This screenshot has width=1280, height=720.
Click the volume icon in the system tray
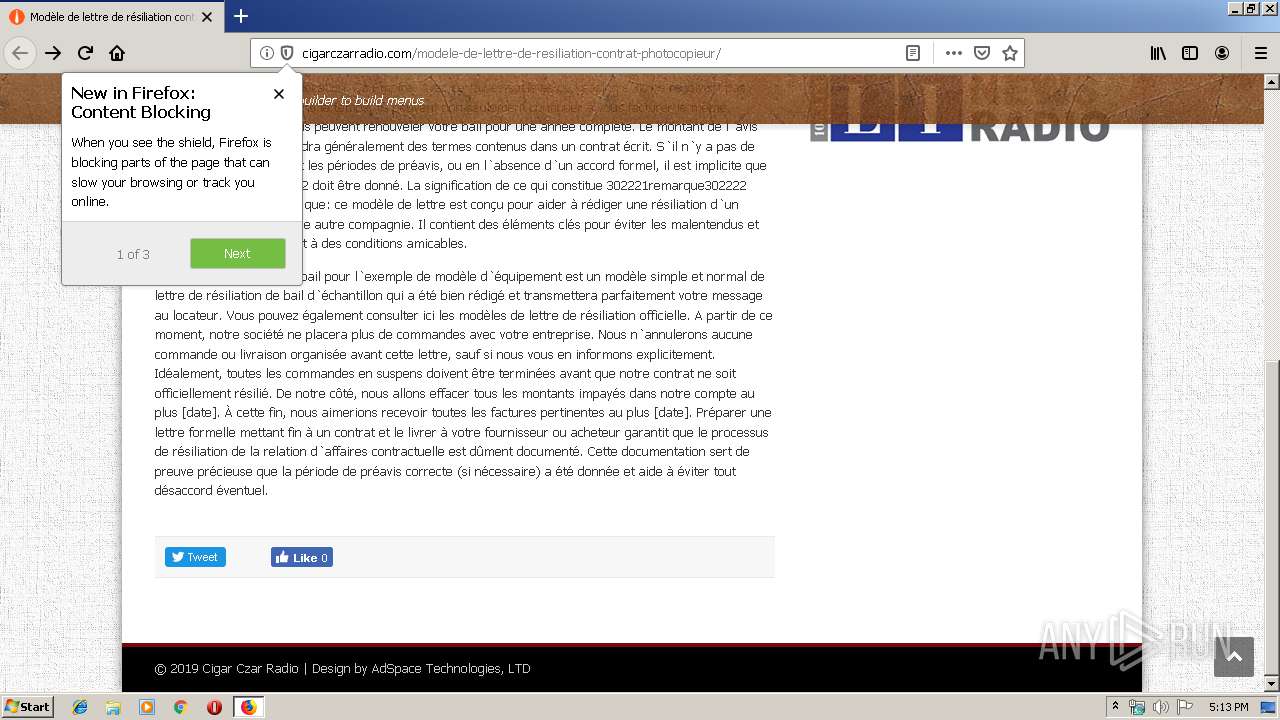pos(1160,707)
